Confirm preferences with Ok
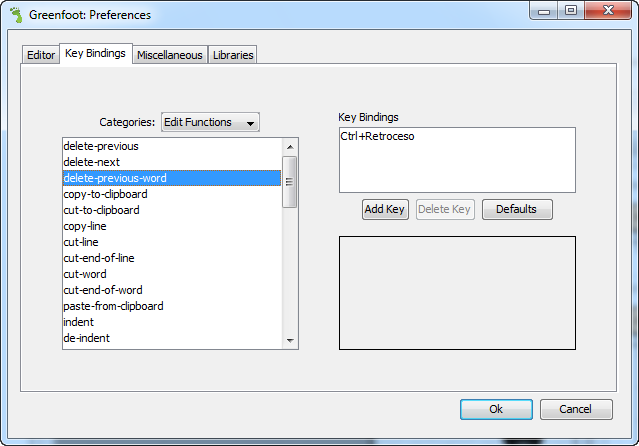 pos(496,409)
